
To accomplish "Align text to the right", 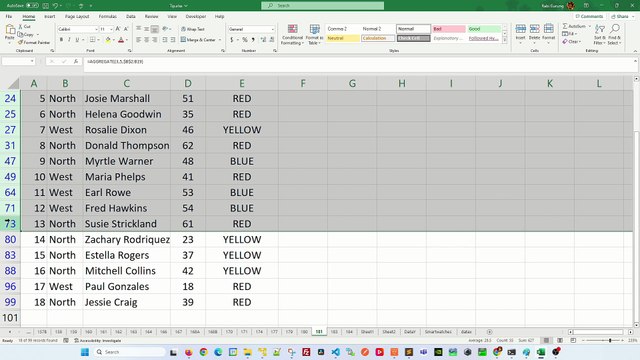I will tap(154, 40).
